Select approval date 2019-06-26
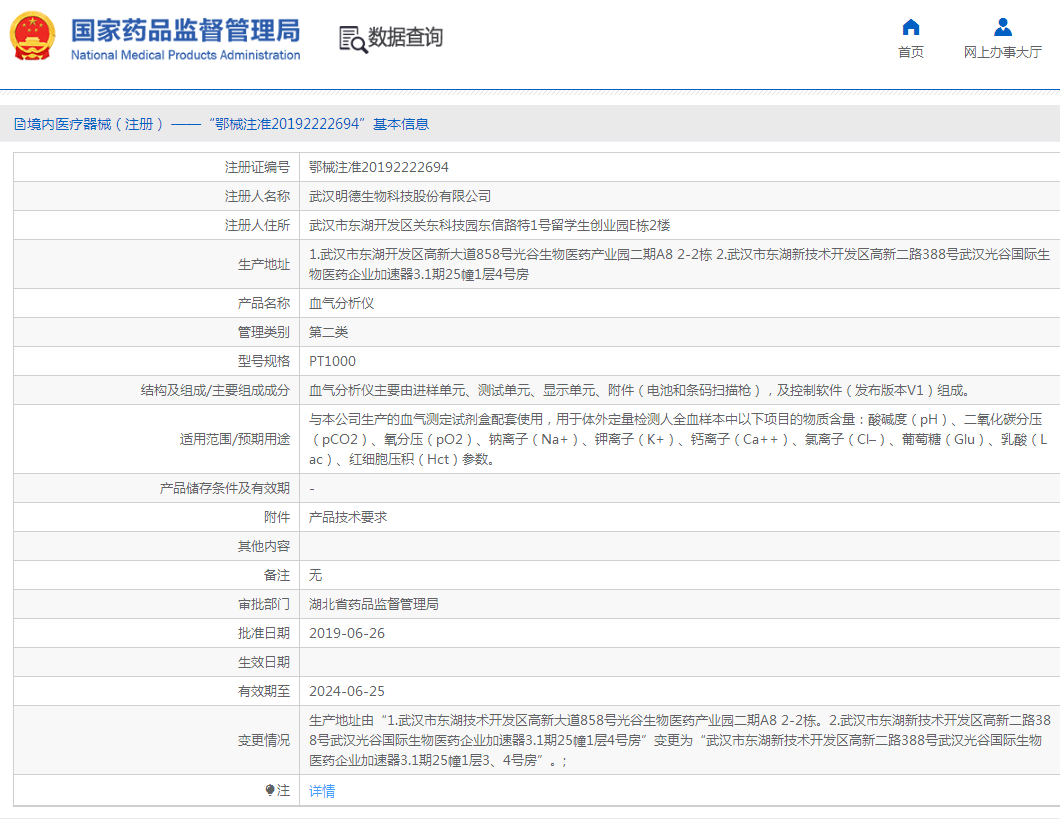Screen dimensions: 1060x830 point(347,634)
